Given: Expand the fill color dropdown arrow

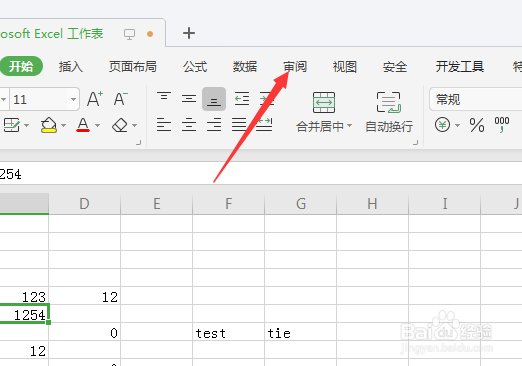Looking at the screenshot, I should (x=63, y=125).
